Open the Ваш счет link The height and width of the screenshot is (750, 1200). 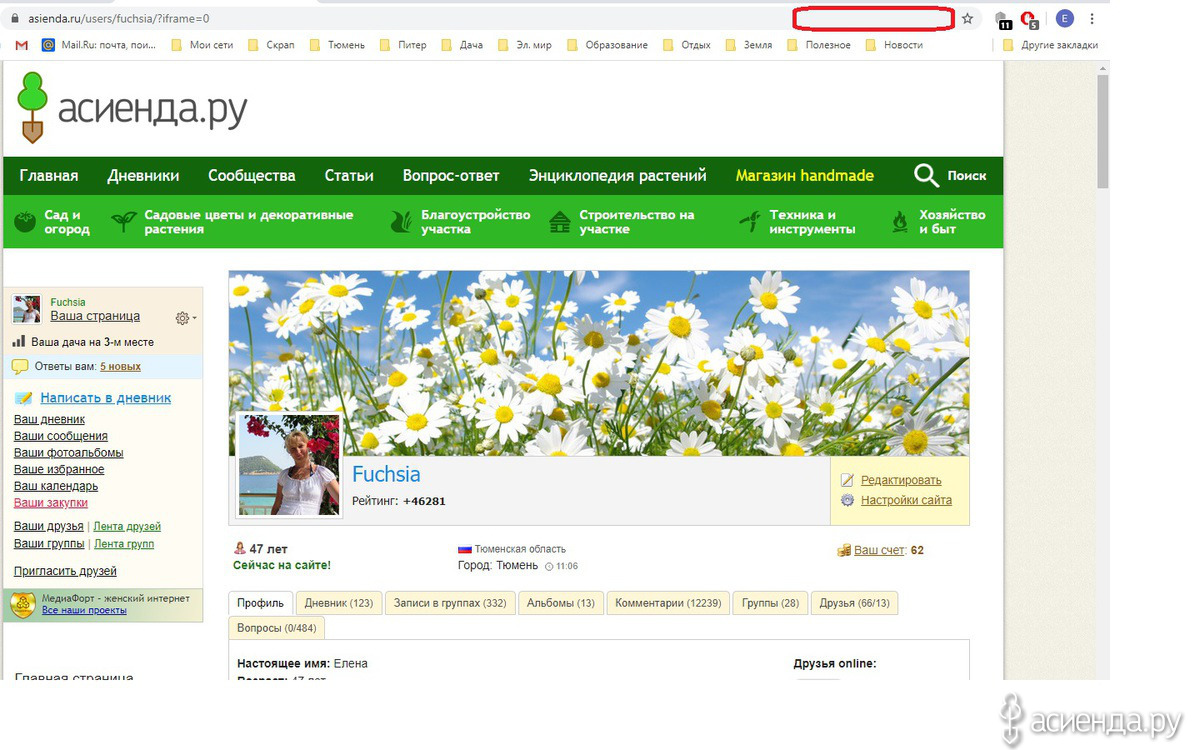point(880,550)
